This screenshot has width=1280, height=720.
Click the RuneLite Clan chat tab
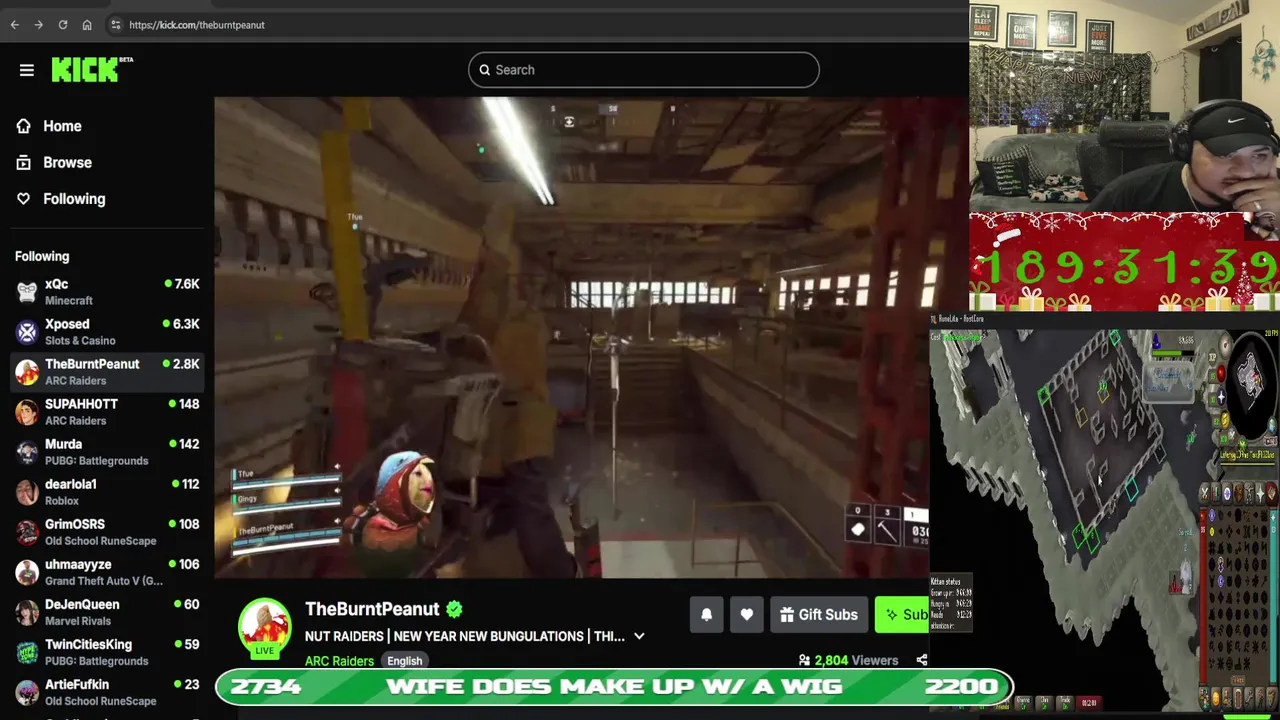tap(1045, 703)
